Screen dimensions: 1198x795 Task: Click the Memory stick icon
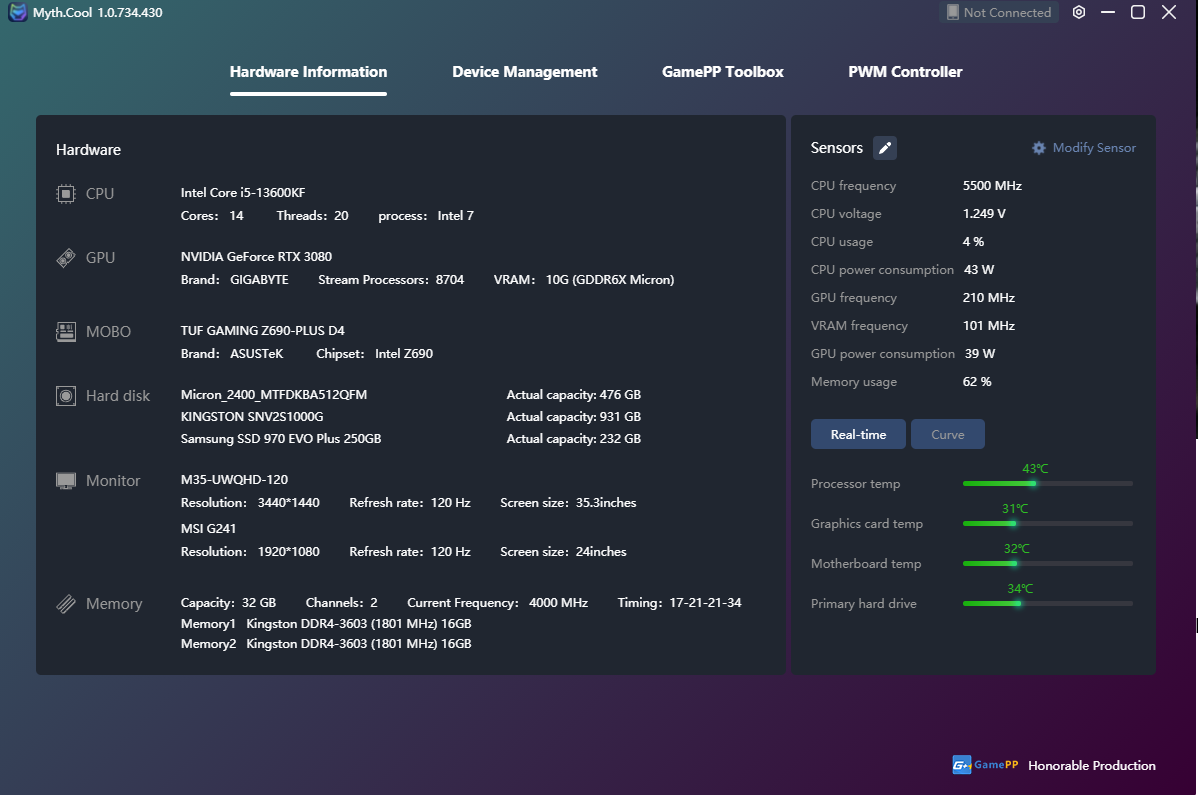coord(66,604)
